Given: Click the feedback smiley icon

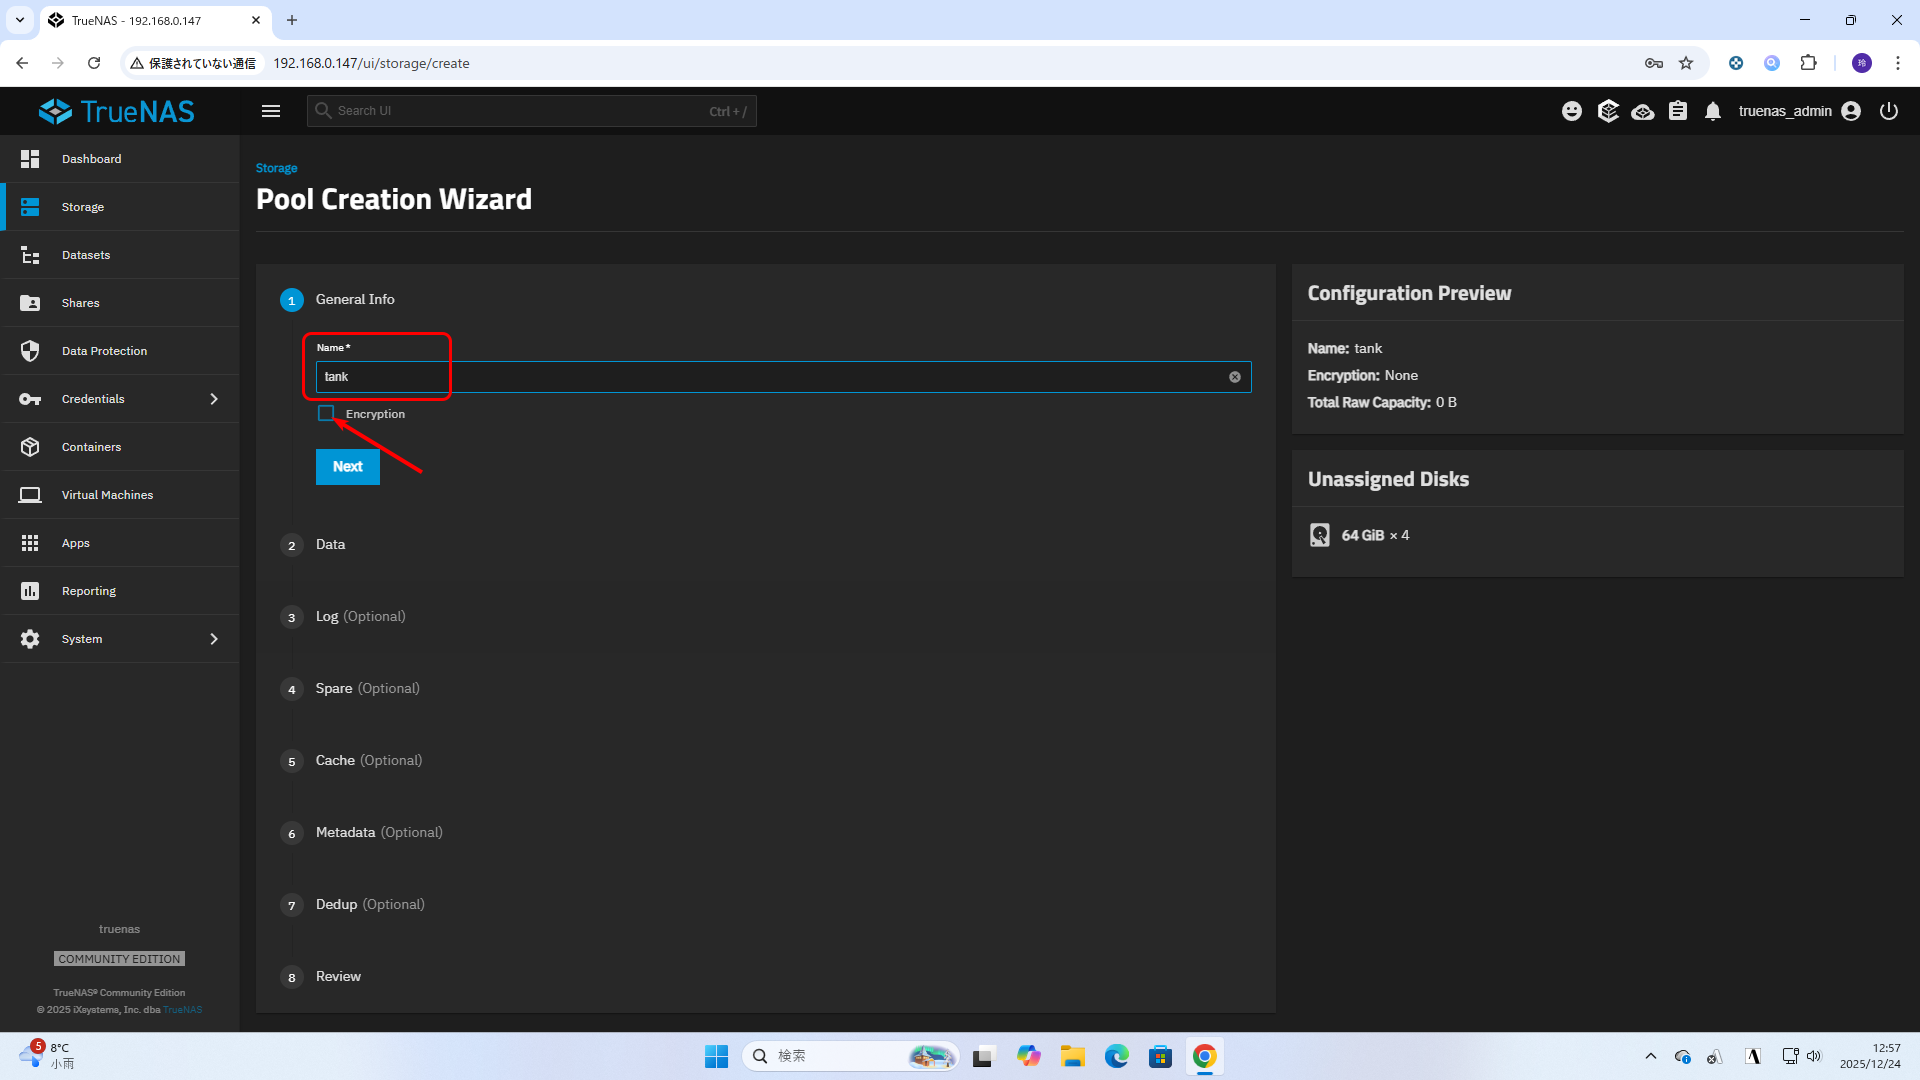Looking at the screenshot, I should [1572, 111].
